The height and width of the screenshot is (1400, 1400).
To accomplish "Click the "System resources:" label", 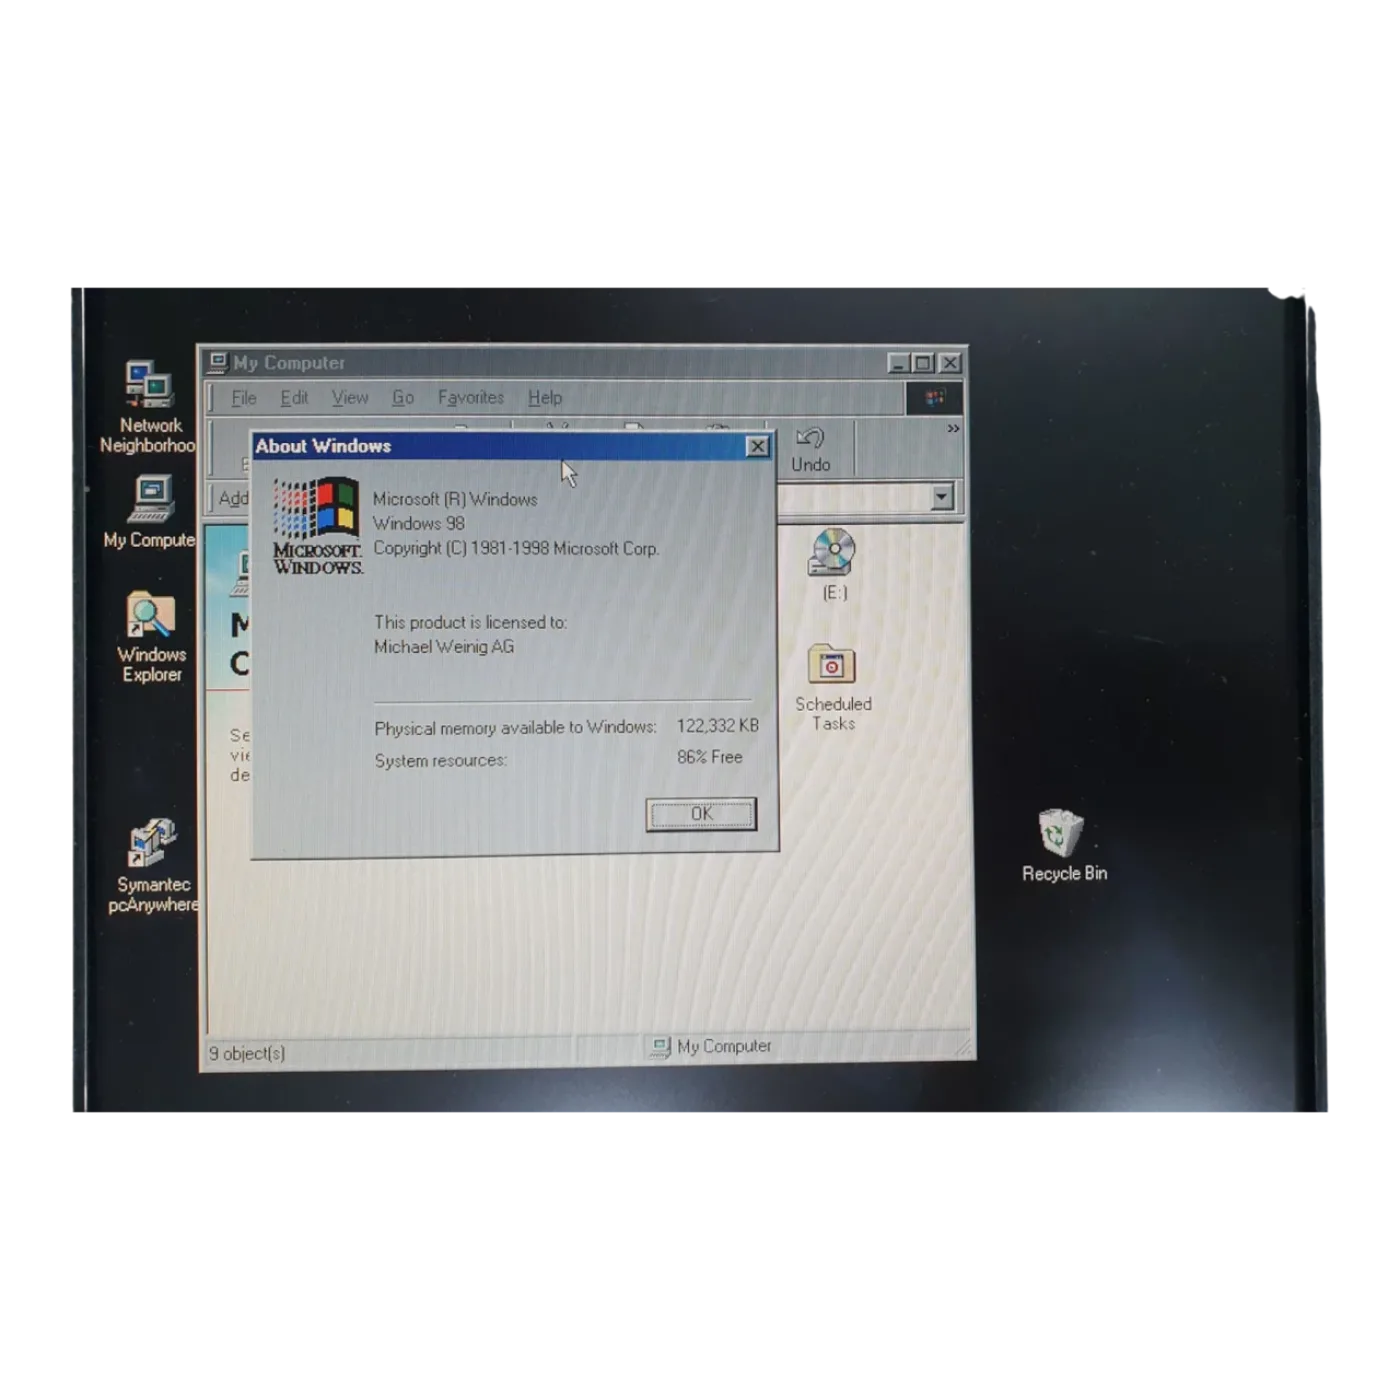I will click(x=441, y=760).
